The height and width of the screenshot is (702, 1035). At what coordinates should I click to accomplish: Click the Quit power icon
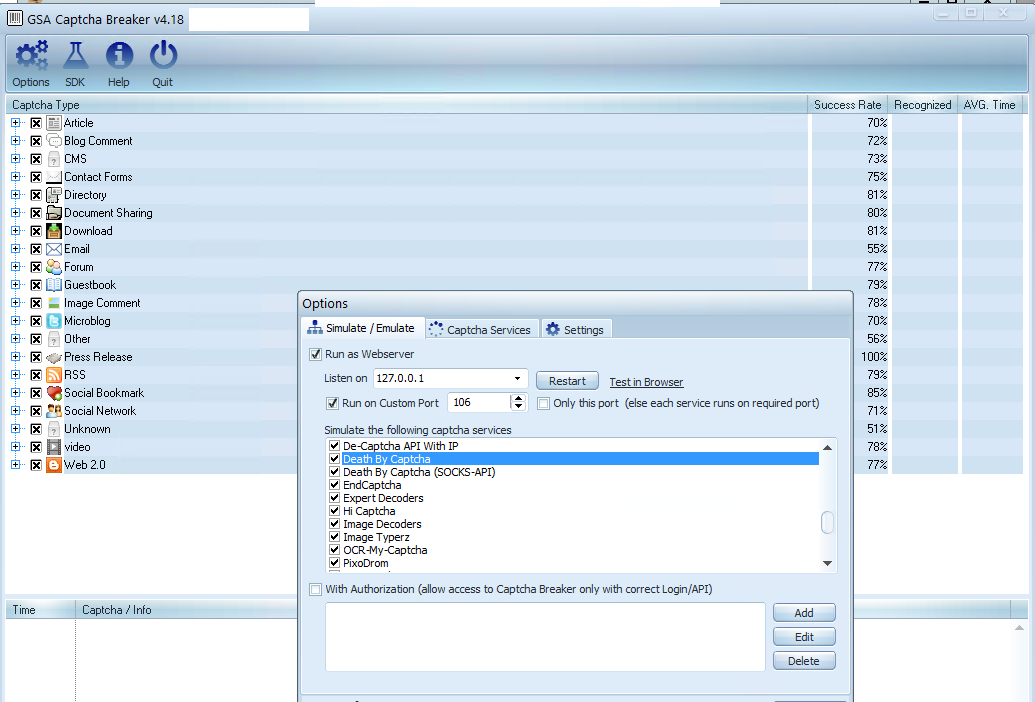[163, 56]
